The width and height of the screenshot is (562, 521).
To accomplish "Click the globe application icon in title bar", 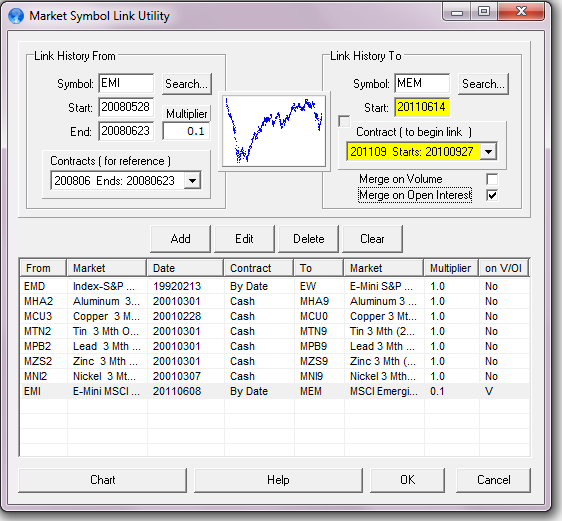I will tap(15, 16).
